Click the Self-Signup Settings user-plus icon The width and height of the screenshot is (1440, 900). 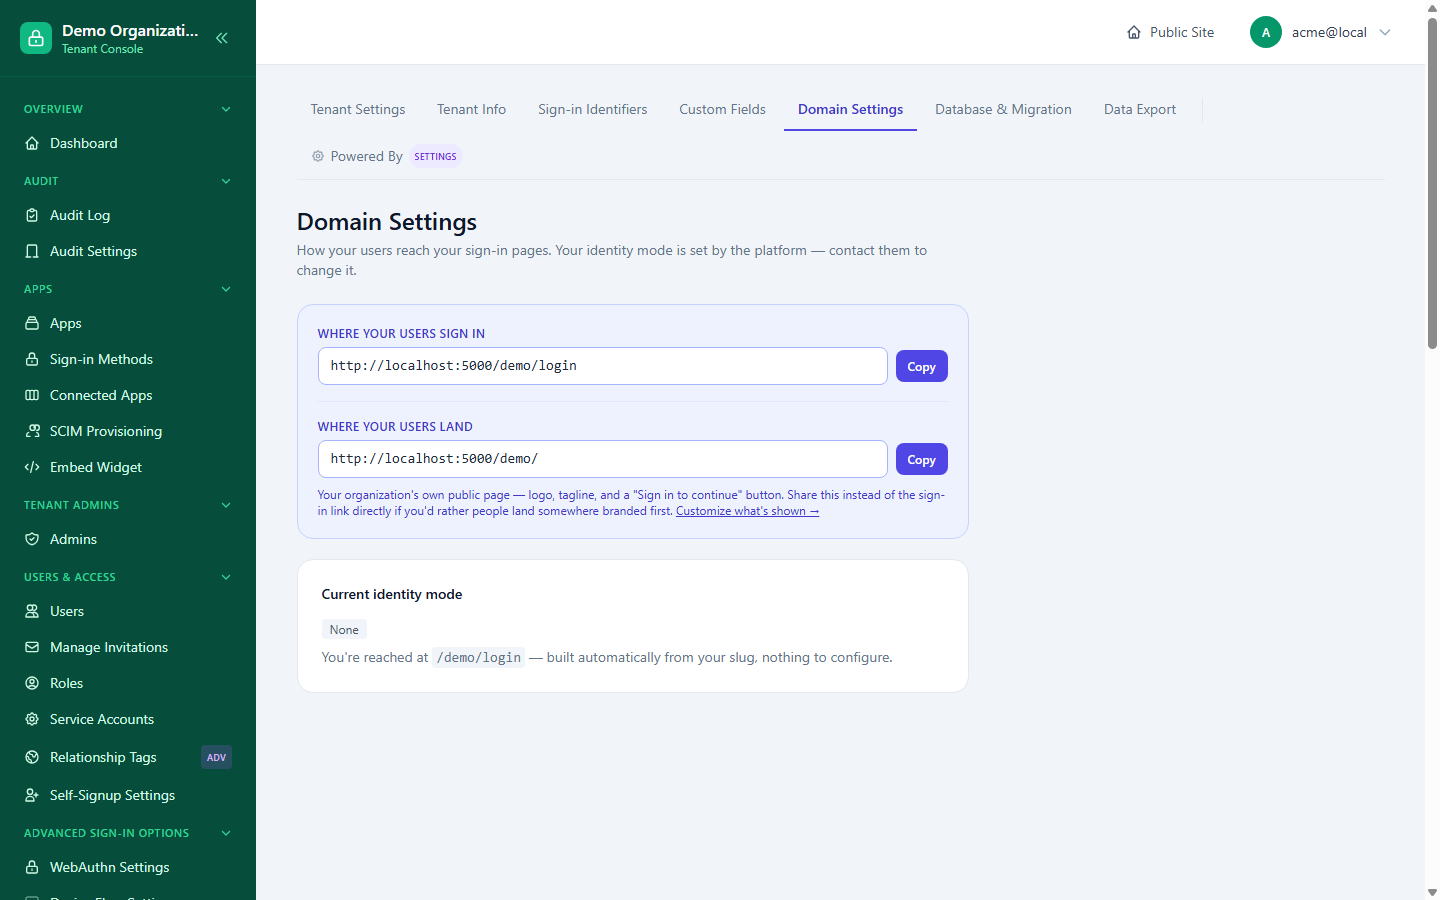pos(32,795)
